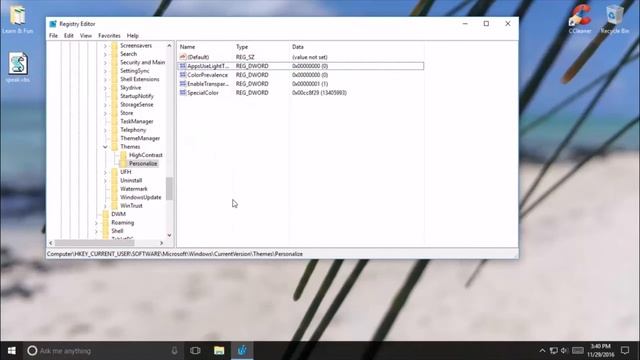
Task: Collapse the Themes key
Action: [105, 147]
